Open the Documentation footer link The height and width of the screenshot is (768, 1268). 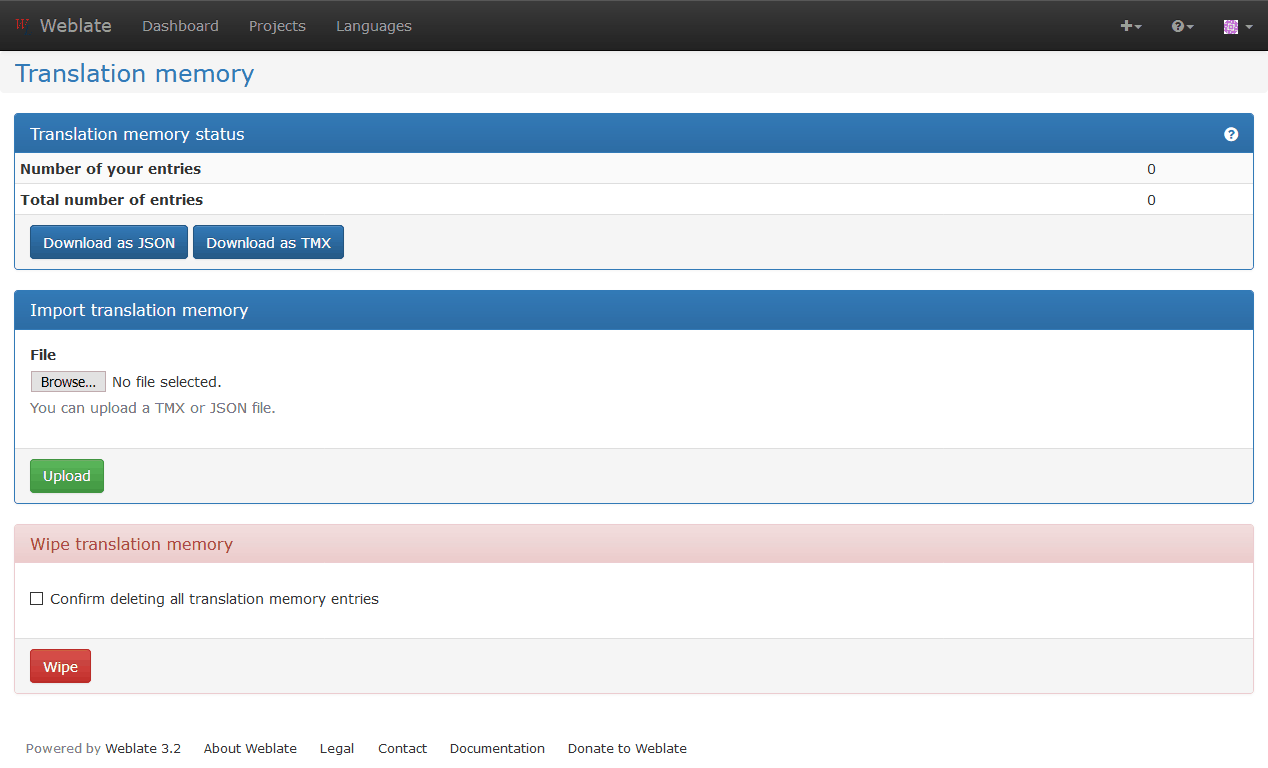coord(497,748)
